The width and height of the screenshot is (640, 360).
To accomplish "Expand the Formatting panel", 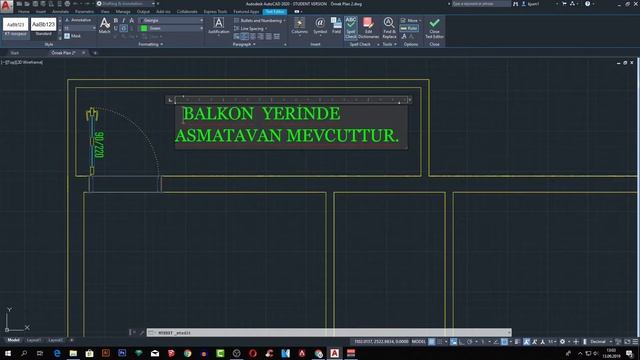I will point(150,44).
